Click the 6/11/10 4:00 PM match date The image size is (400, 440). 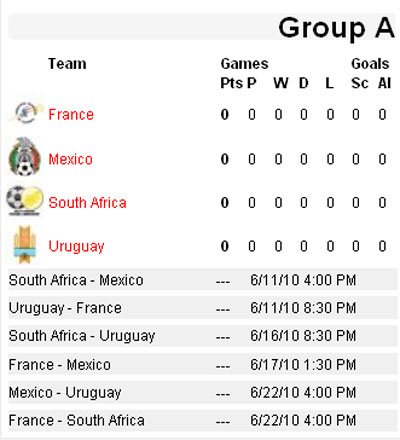point(303,280)
